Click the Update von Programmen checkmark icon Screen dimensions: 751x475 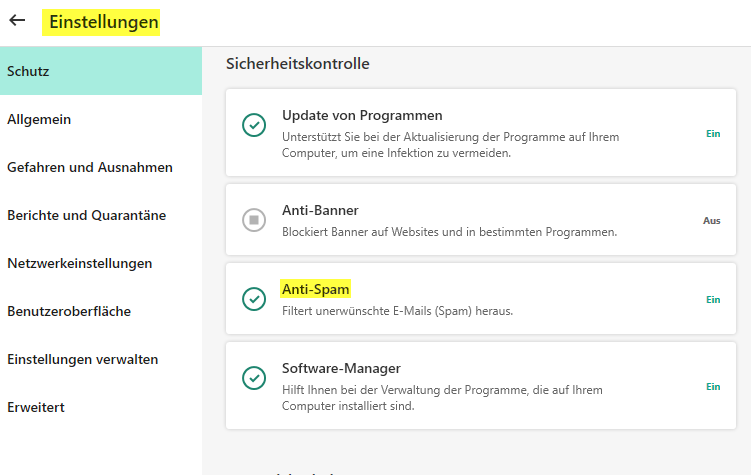[254, 125]
